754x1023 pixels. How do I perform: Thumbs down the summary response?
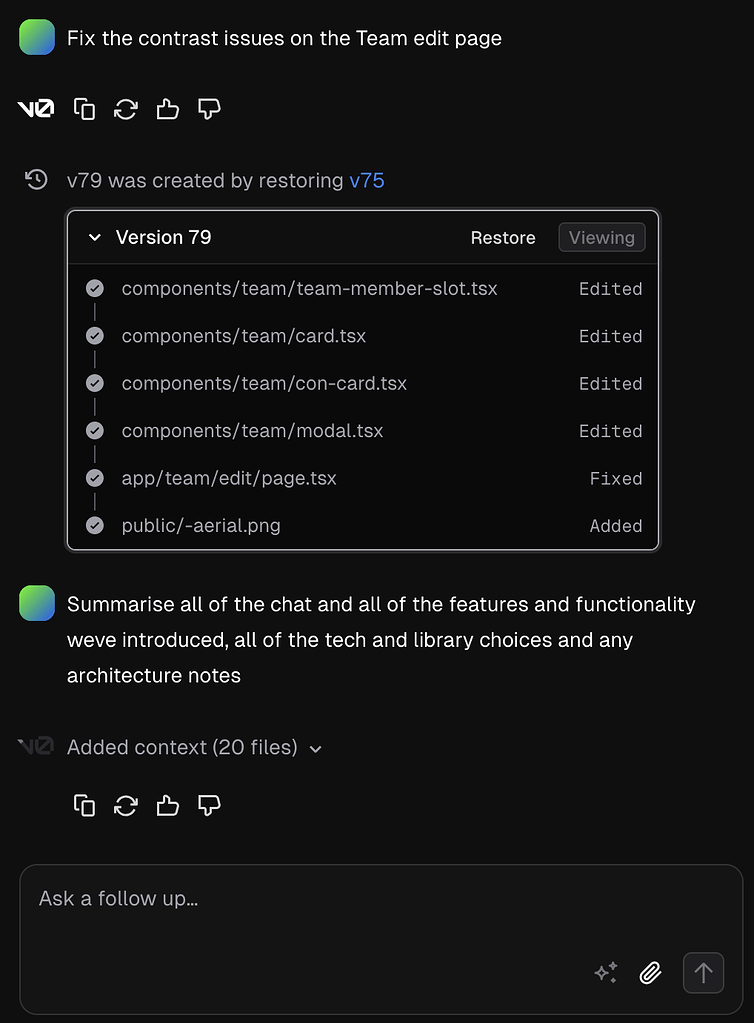click(208, 805)
